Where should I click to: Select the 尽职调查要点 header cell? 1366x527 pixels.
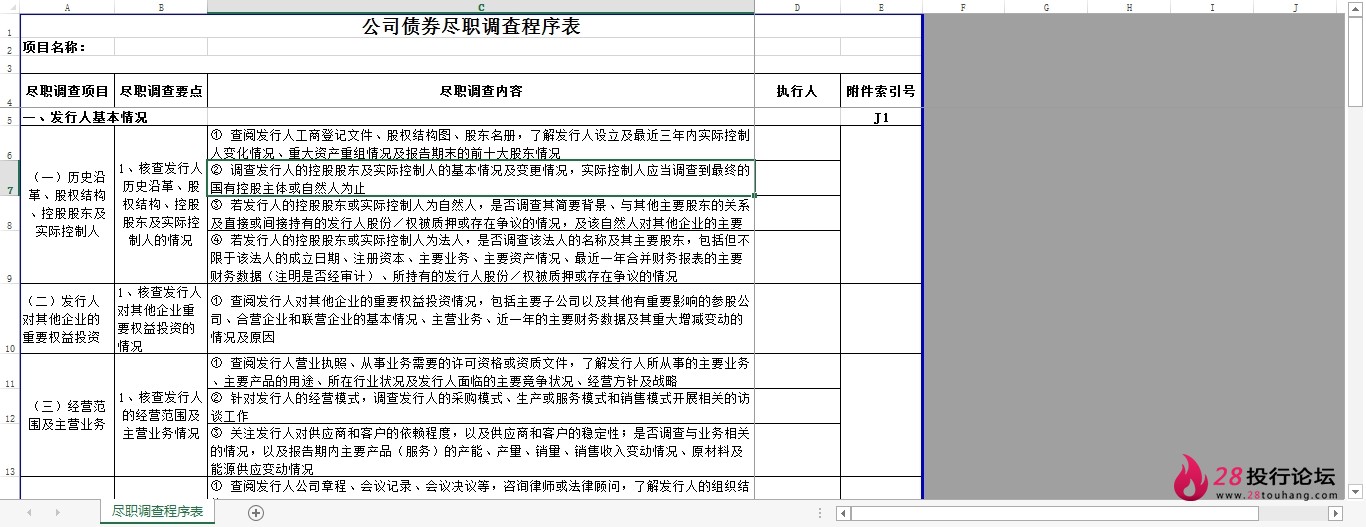(x=161, y=91)
